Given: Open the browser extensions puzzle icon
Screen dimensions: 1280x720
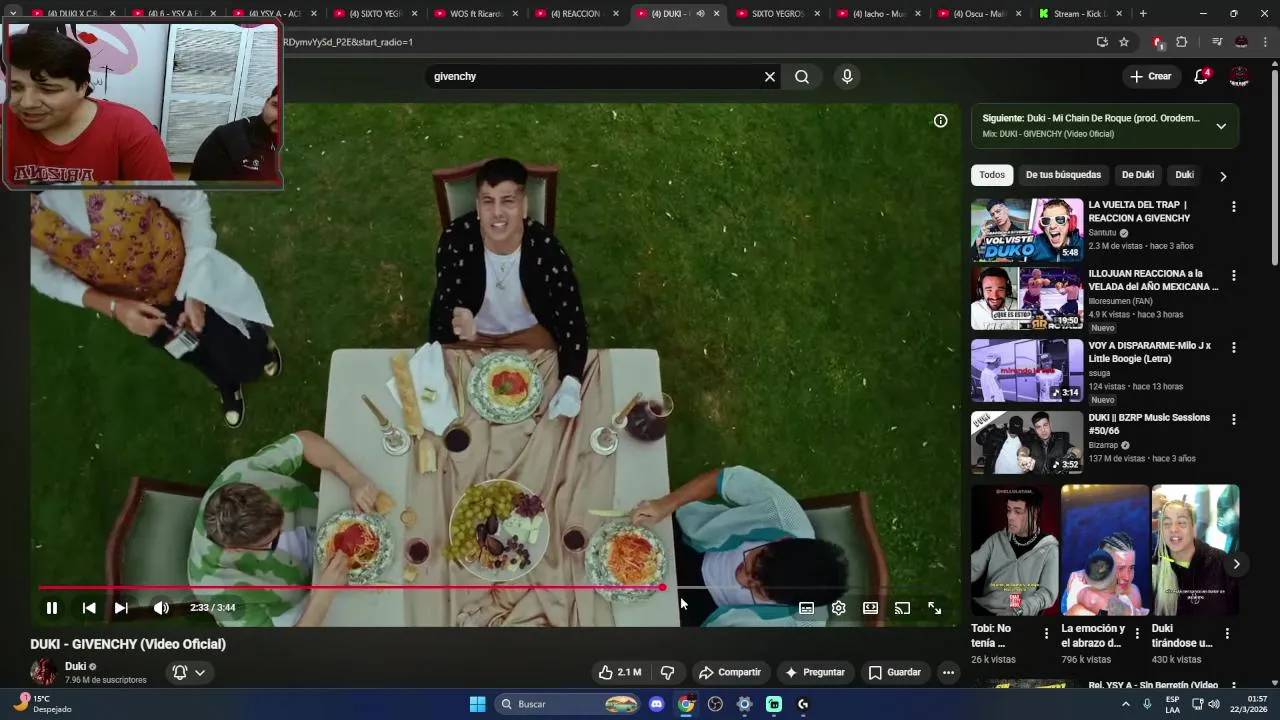Looking at the screenshot, I should (x=1182, y=42).
